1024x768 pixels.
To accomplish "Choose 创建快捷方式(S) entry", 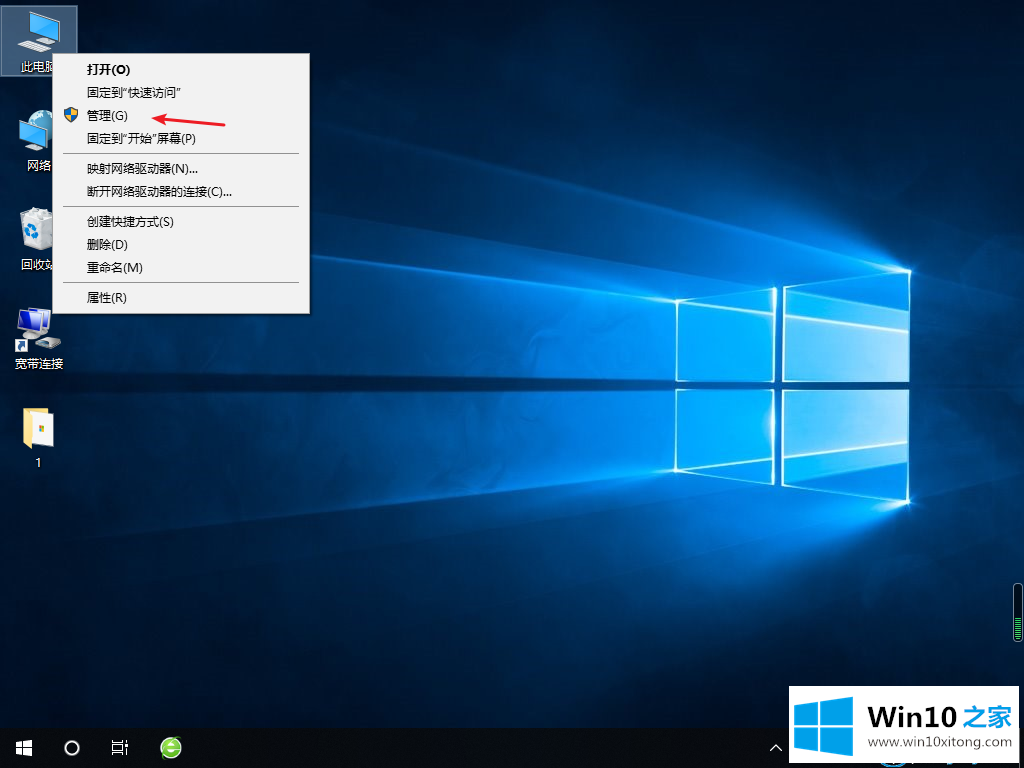I will tap(181, 221).
